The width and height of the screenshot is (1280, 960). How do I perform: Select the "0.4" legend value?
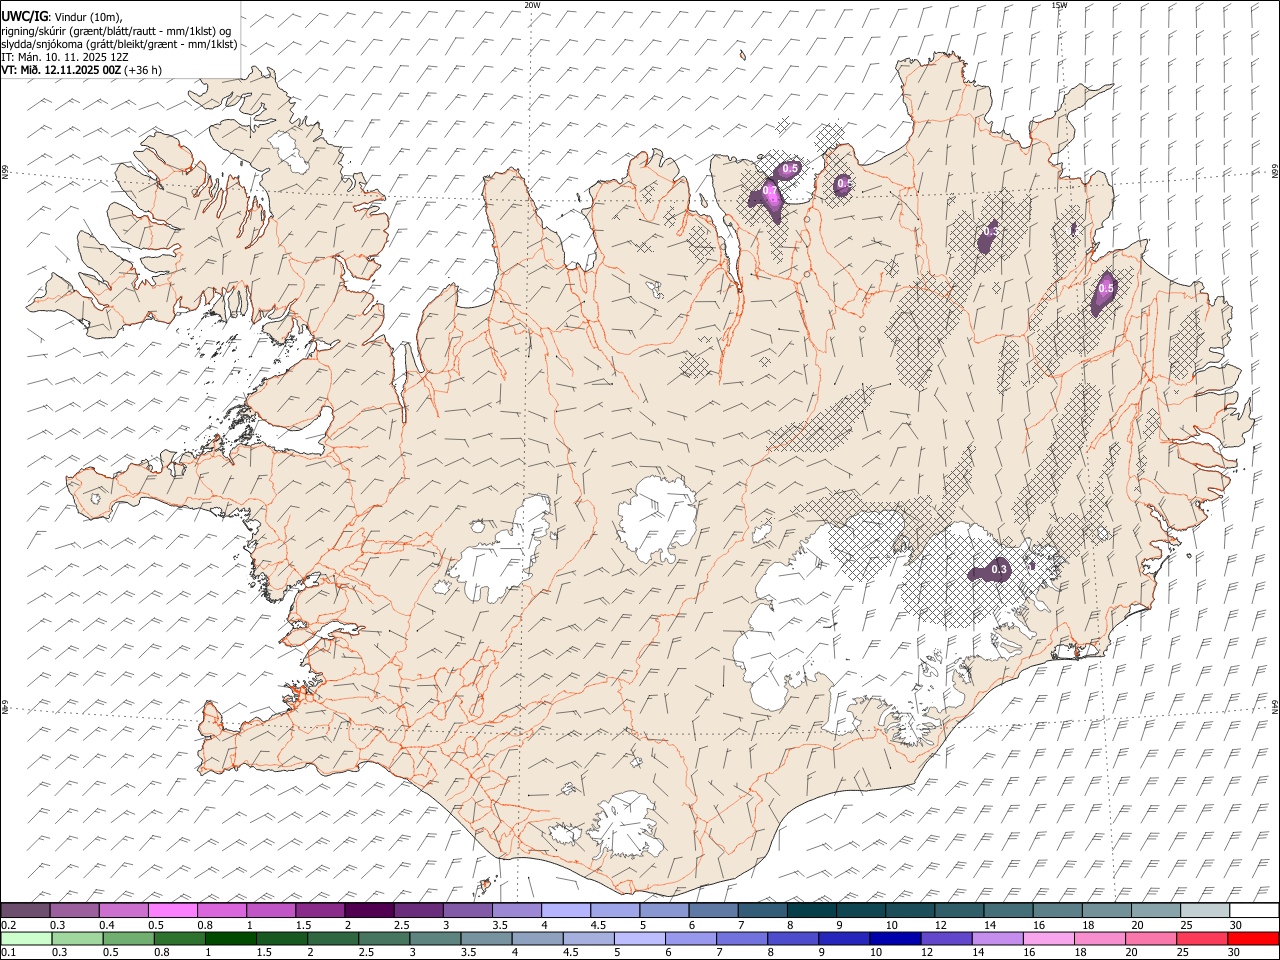point(107,925)
